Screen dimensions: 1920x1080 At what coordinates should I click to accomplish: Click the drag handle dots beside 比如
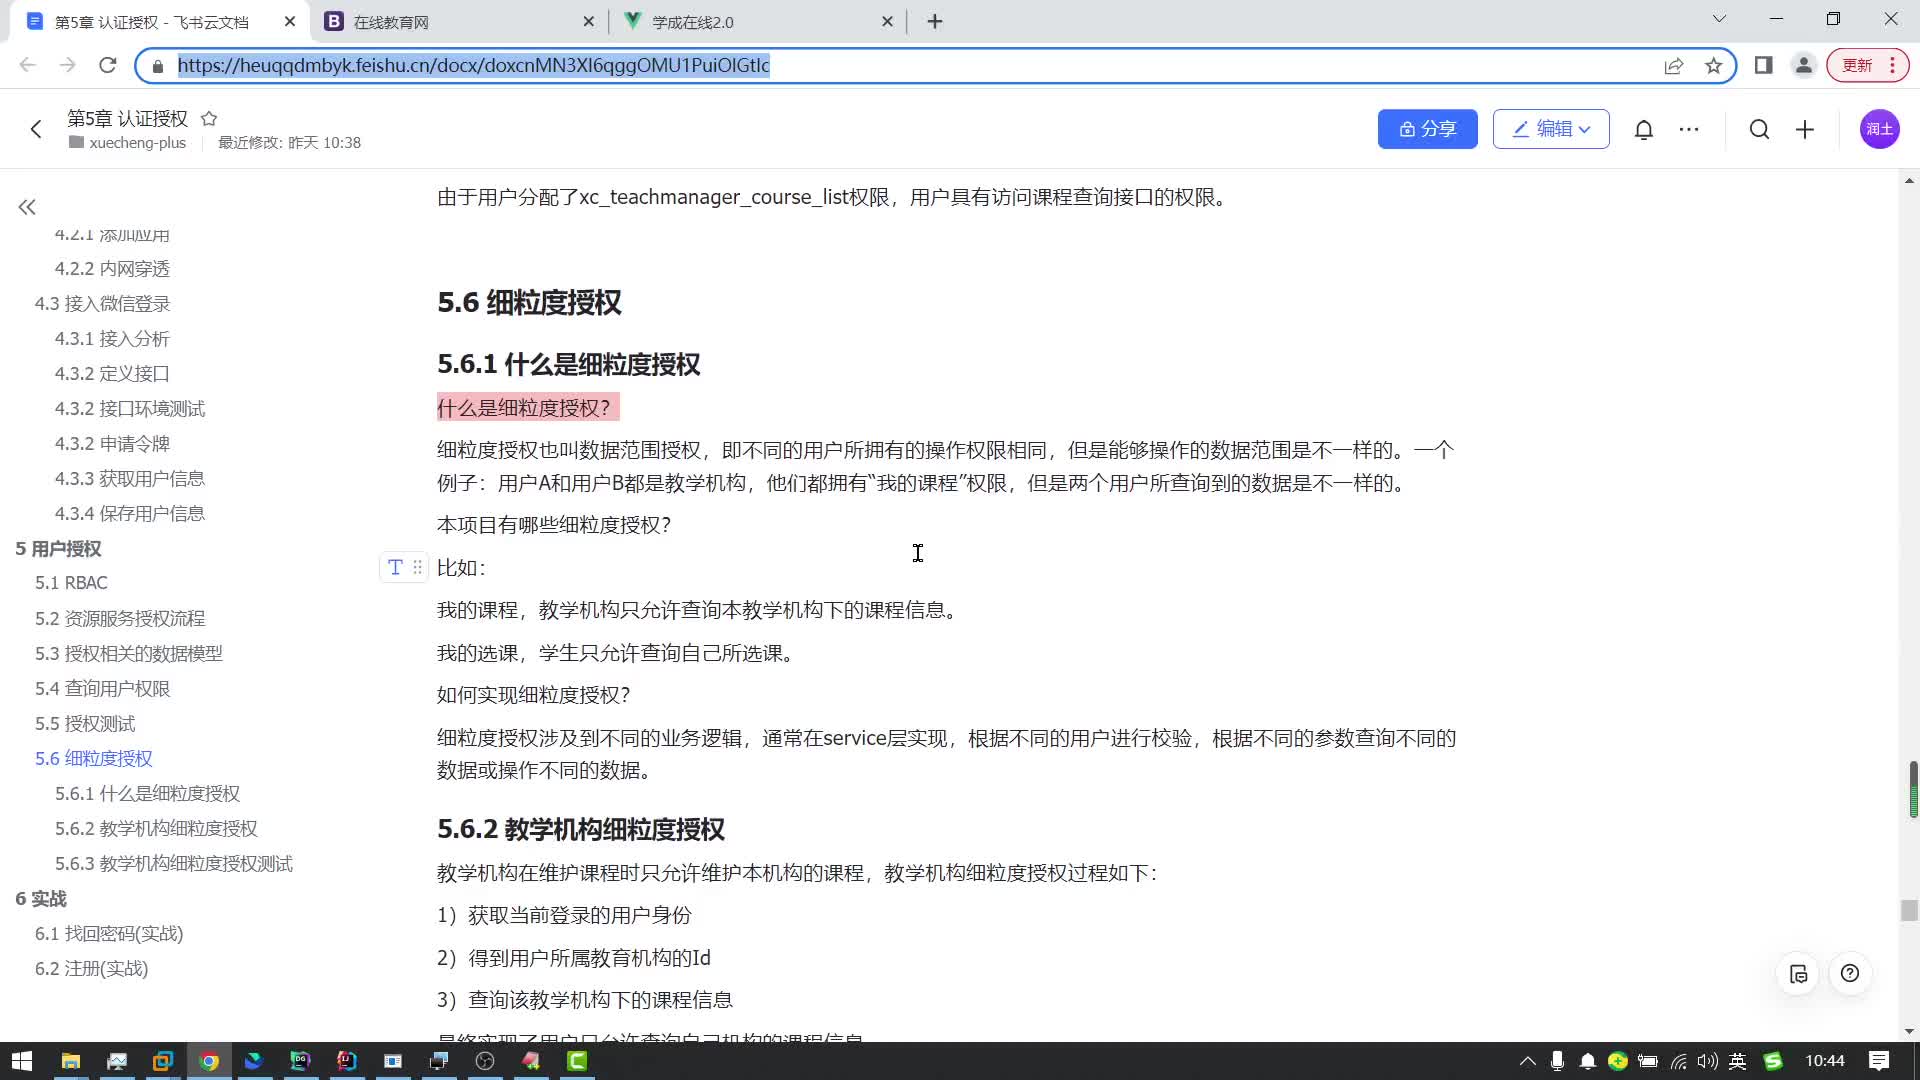tap(418, 567)
